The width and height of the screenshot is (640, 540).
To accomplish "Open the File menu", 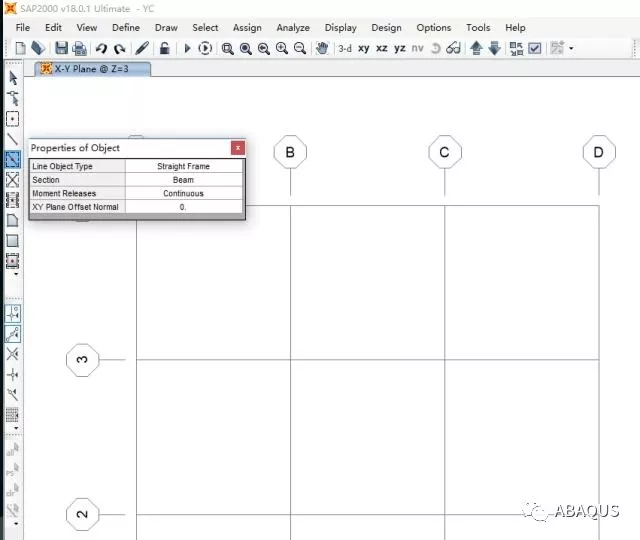I will click(22, 27).
